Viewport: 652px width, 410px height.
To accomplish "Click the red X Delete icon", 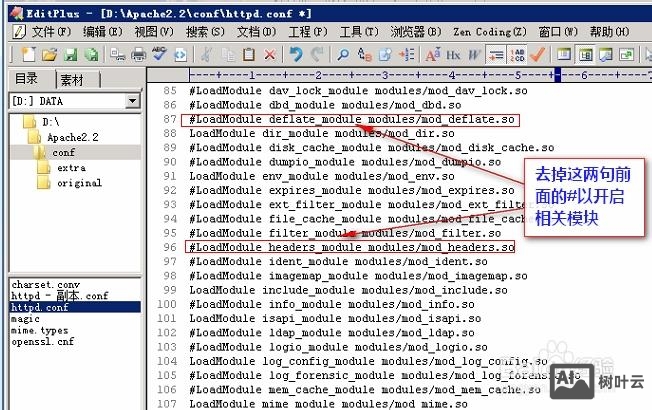I will [270, 54].
